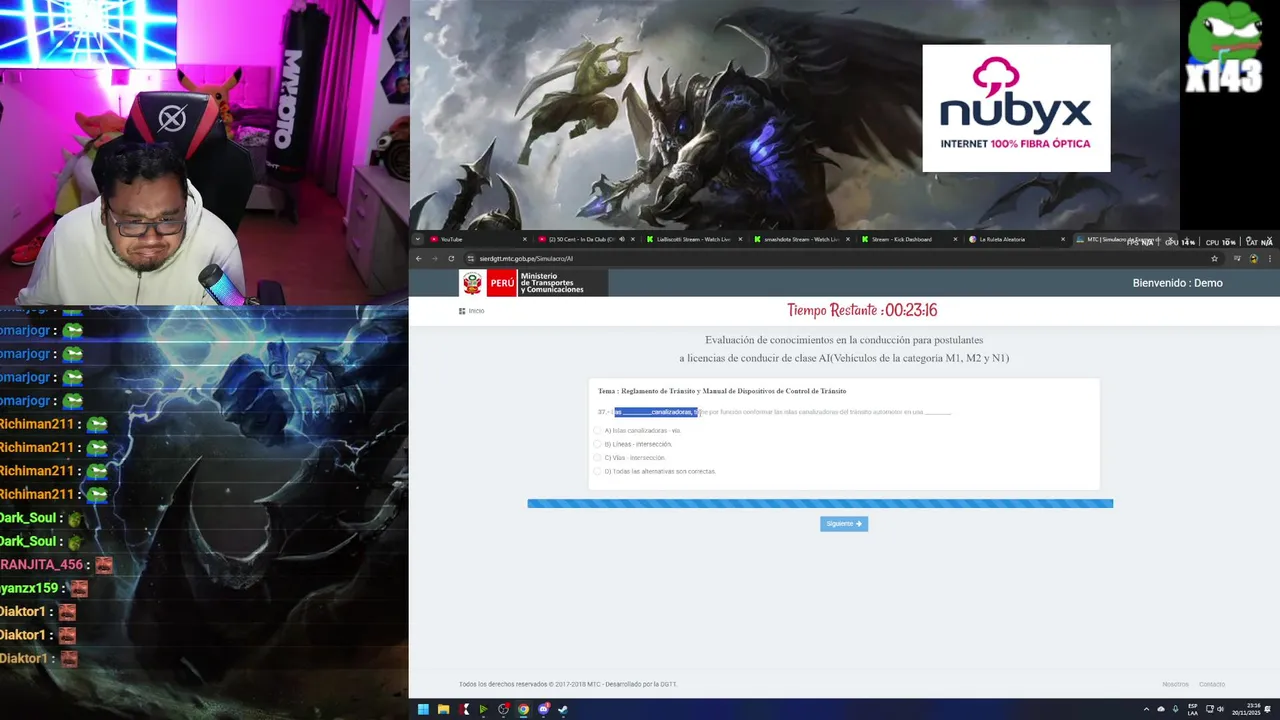The image size is (1280, 720).
Task: Click the Tiempo Restante countdown timer
Action: (862, 310)
